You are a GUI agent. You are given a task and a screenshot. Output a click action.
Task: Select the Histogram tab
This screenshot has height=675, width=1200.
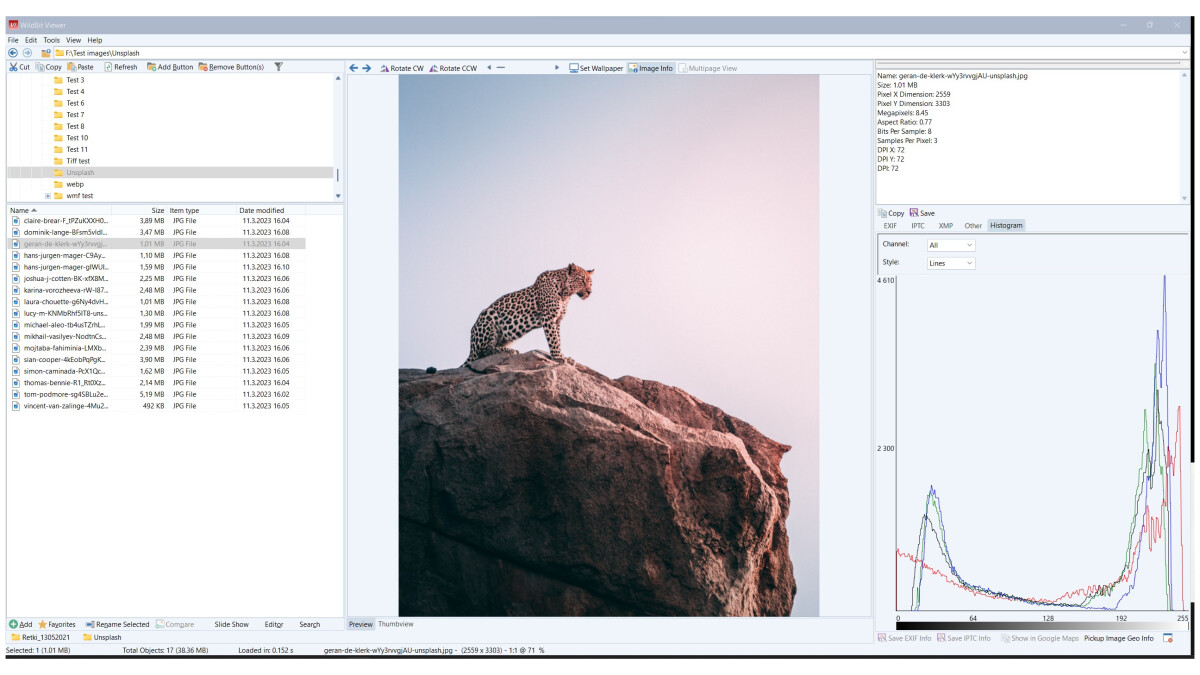coord(1006,226)
